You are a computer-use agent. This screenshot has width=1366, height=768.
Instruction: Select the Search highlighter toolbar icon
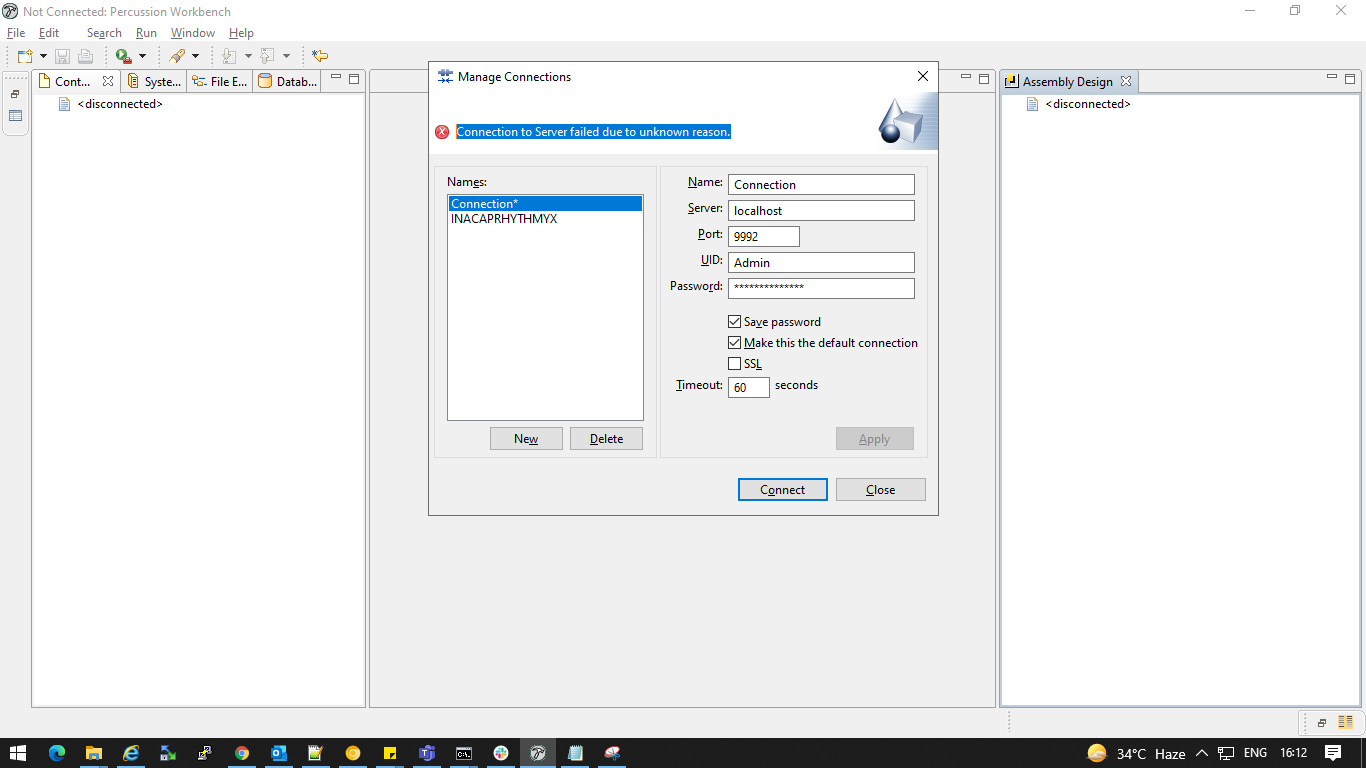[178, 55]
